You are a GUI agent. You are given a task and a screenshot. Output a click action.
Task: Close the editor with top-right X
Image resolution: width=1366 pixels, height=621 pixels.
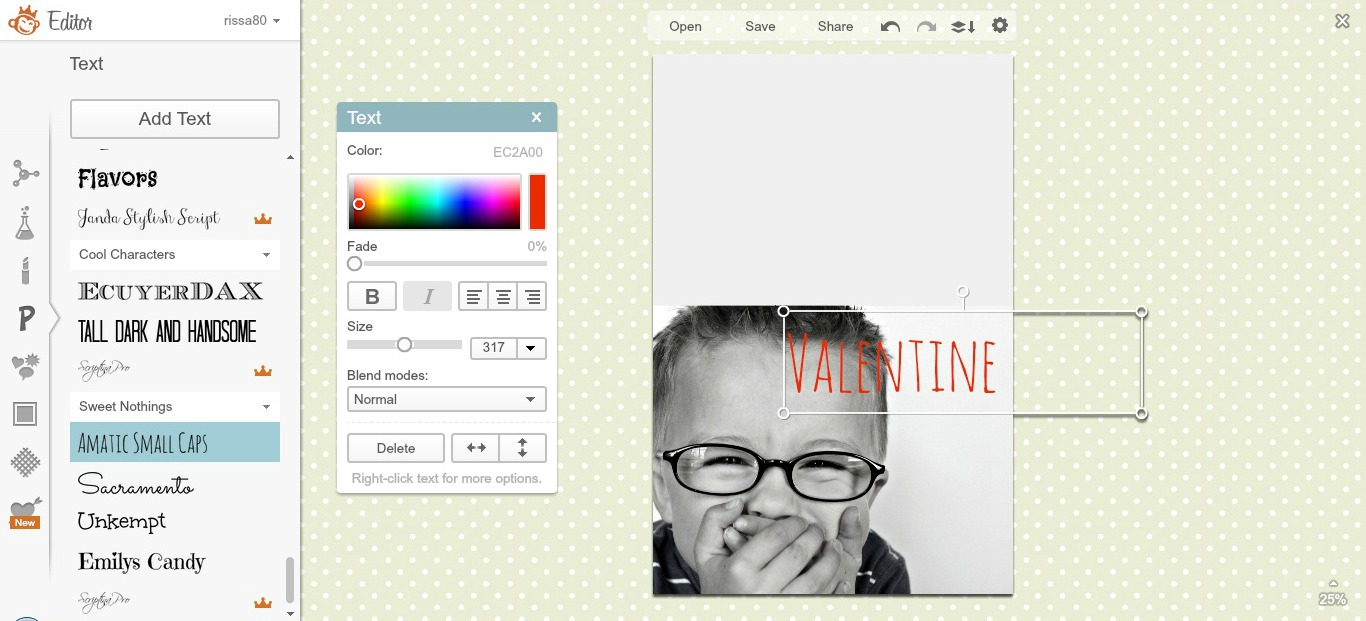(1342, 21)
